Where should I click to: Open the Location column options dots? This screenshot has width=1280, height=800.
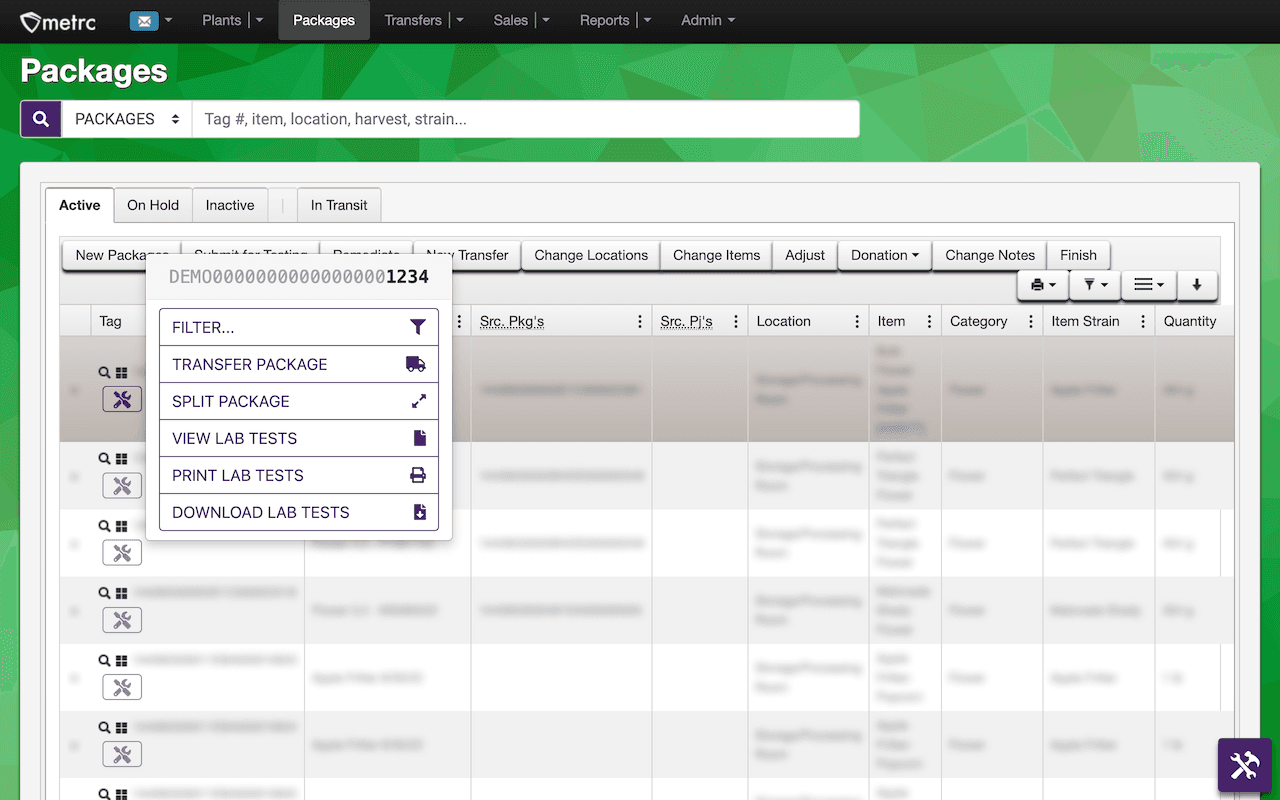857,321
